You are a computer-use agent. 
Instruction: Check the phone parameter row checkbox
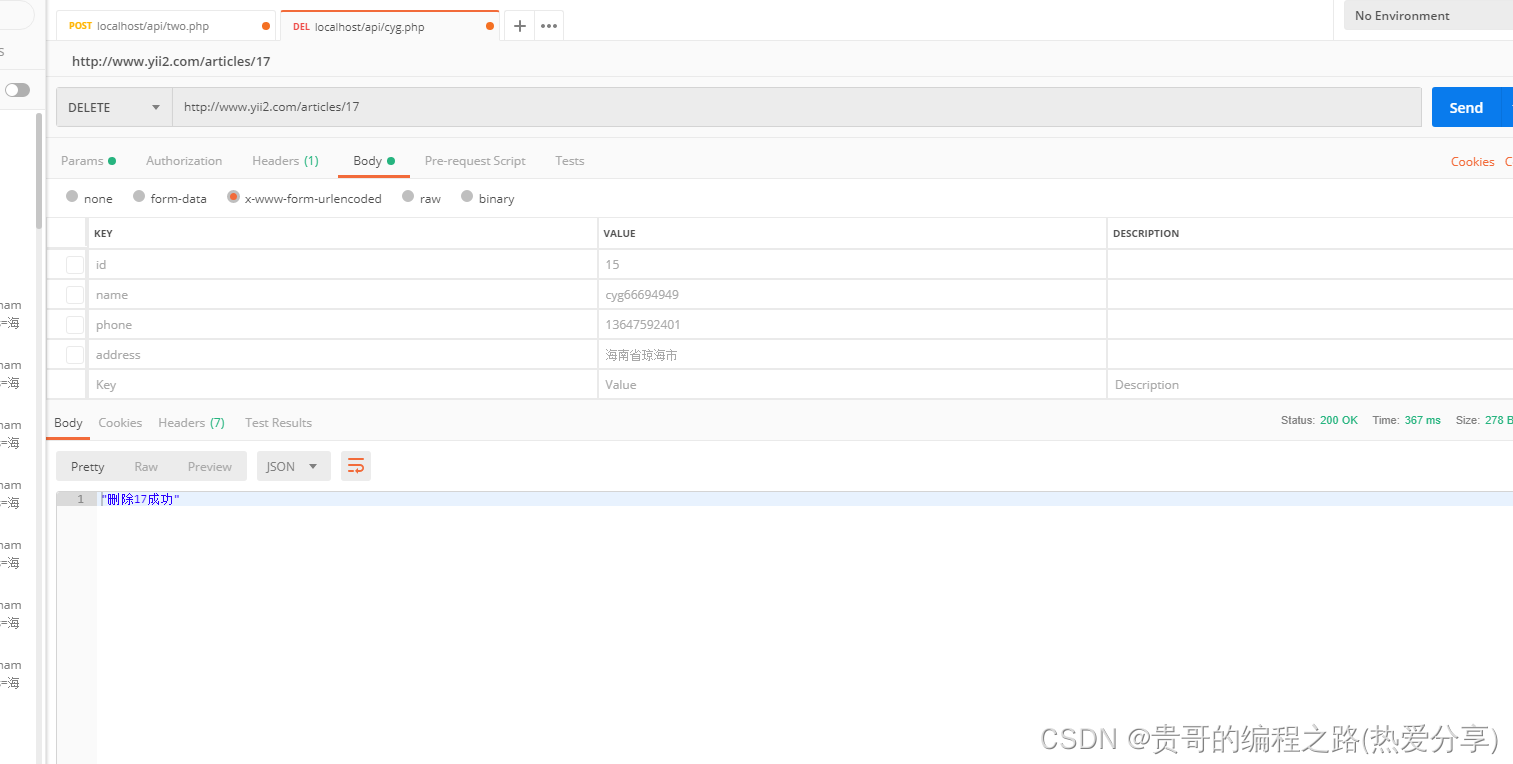75,325
